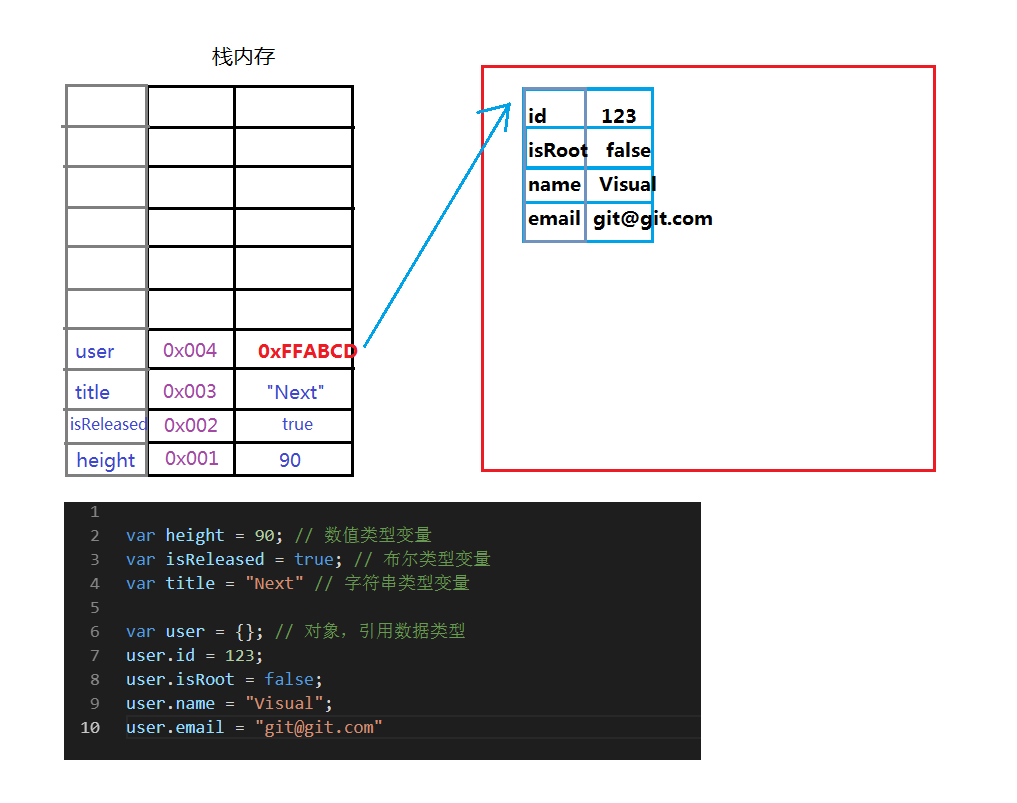Click the name row showing Visual
Image resolution: width=1017 pixels, height=803 pixels.
588,184
